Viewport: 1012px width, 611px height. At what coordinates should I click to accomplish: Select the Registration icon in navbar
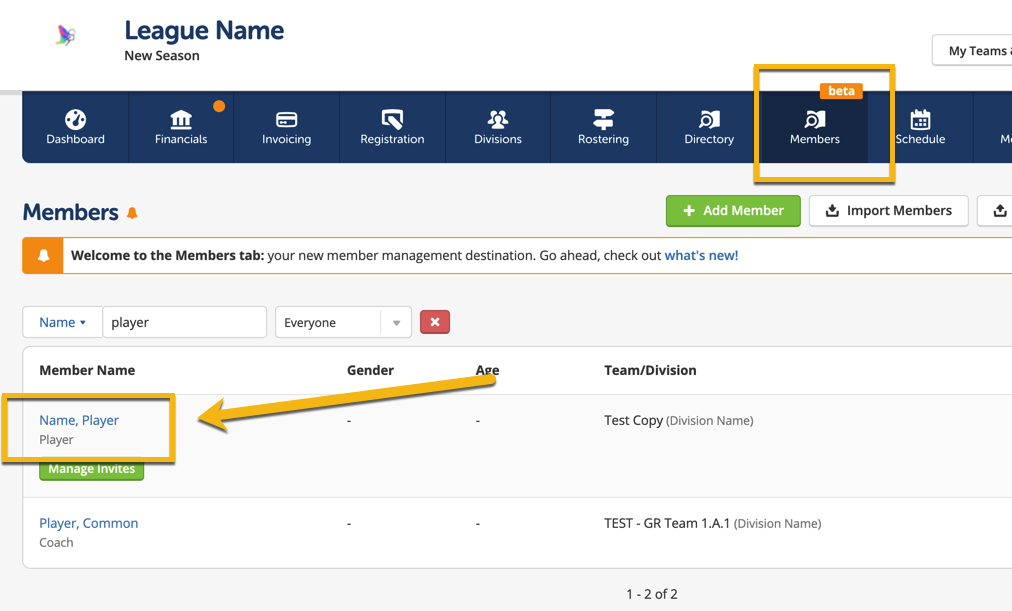point(392,120)
